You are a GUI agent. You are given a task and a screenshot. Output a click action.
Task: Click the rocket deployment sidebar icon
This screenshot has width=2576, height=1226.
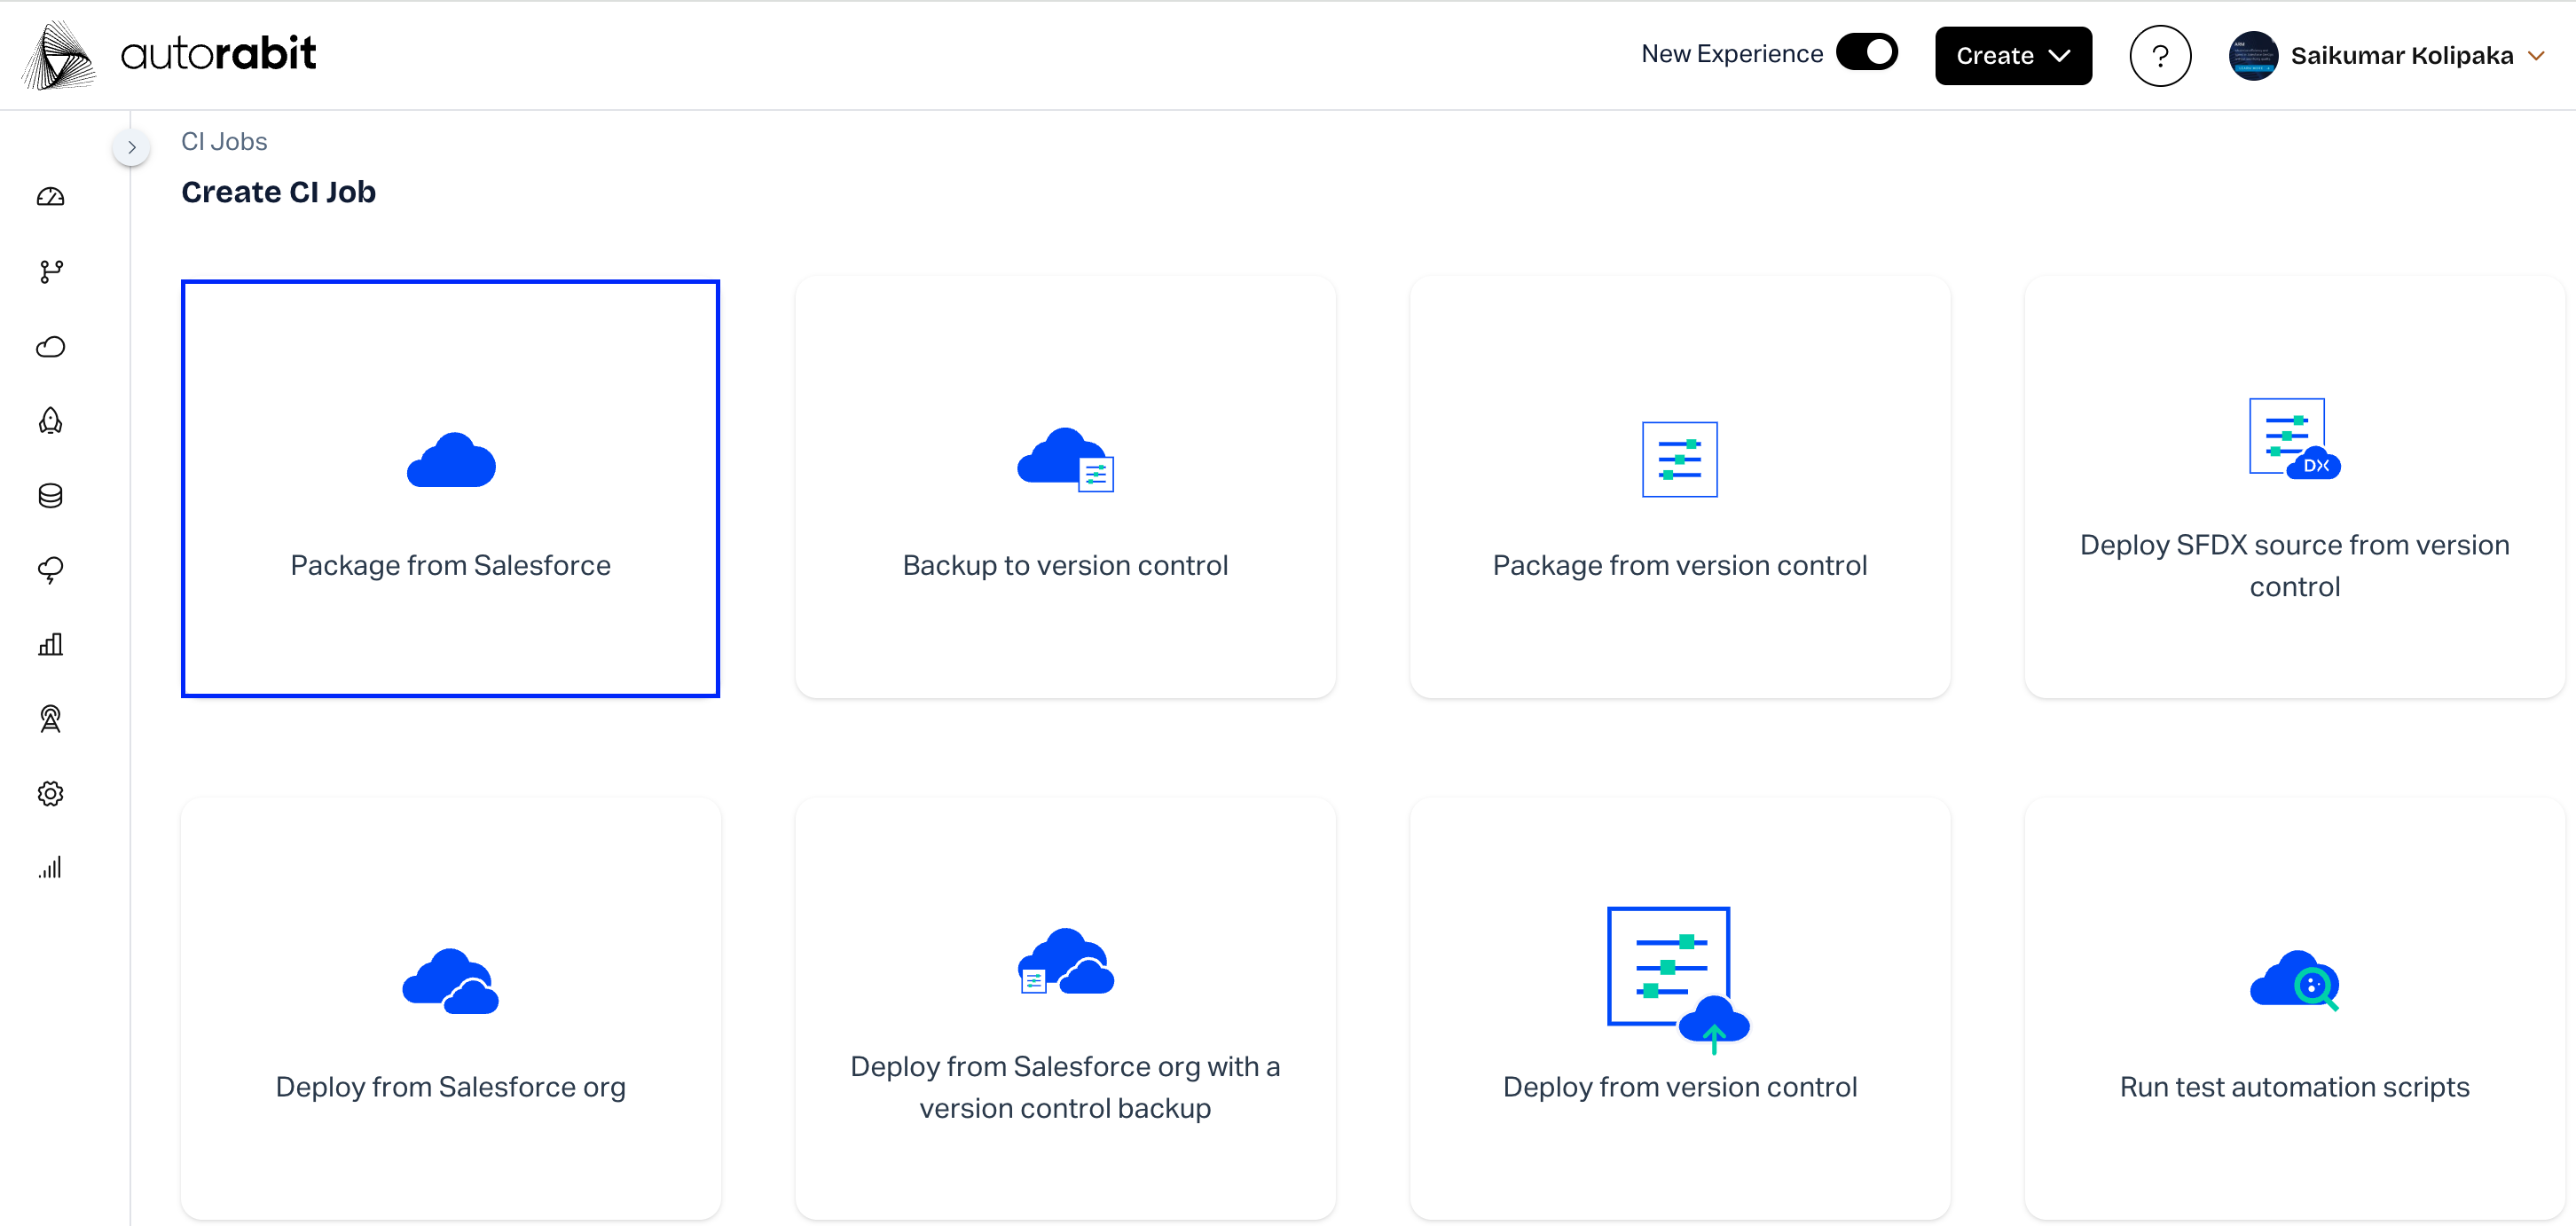tap(50, 421)
